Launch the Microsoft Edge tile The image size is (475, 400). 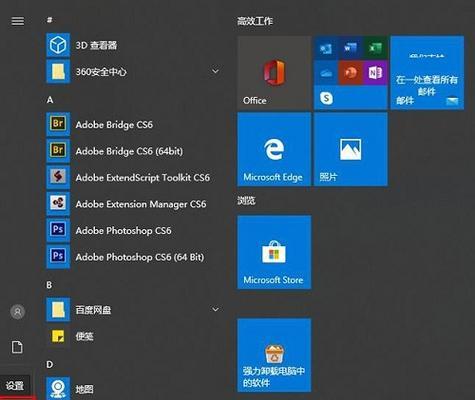(x=274, y=149)
